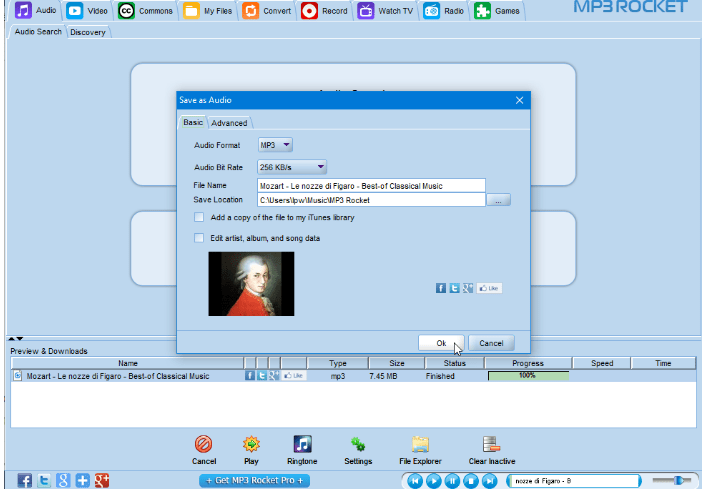Click the Twitter icon in download row
This screenshot has width=707, height=497.
point(262,376)
